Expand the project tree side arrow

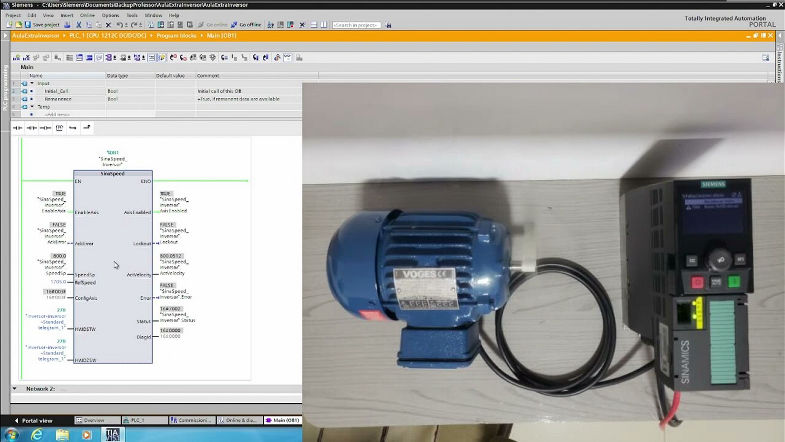pyautogui.click(x=5, y=36)
